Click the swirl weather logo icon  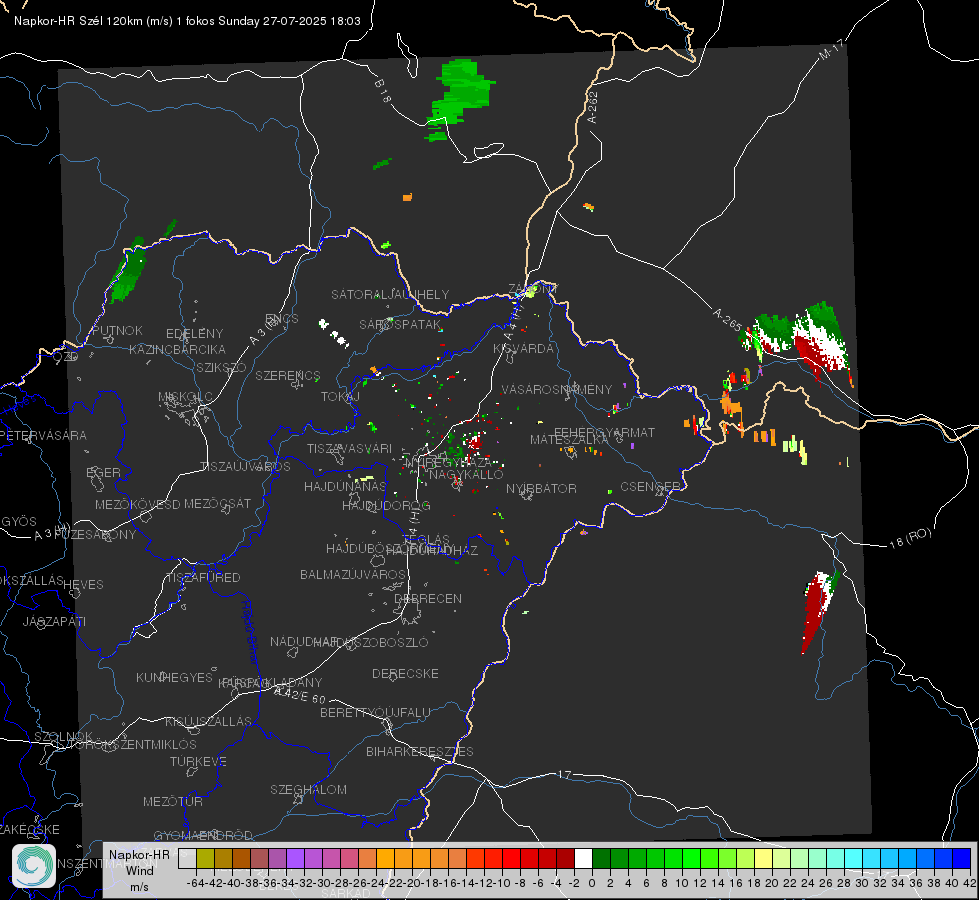click(x=34, y=866)
